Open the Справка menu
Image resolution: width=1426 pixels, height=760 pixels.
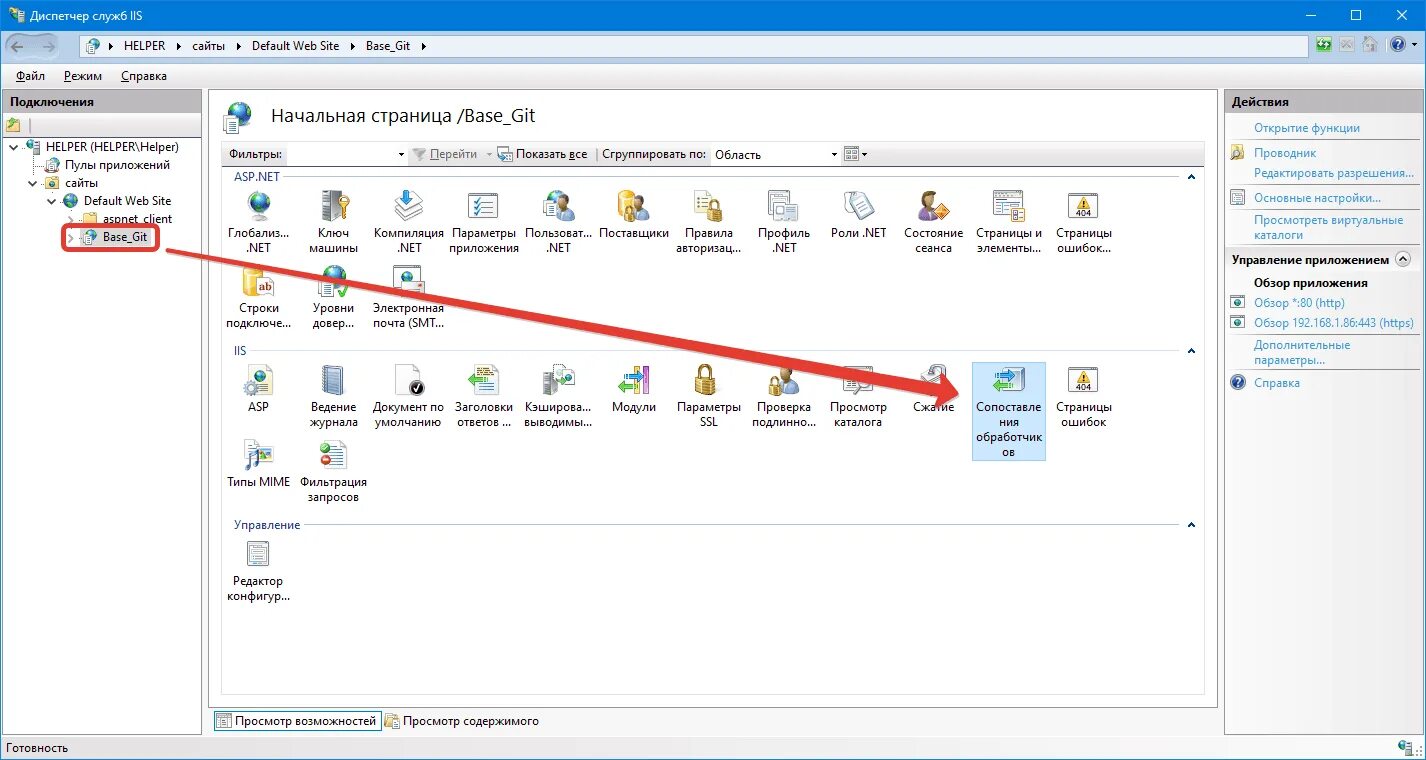pyautogui.click(x=144, y=76)
